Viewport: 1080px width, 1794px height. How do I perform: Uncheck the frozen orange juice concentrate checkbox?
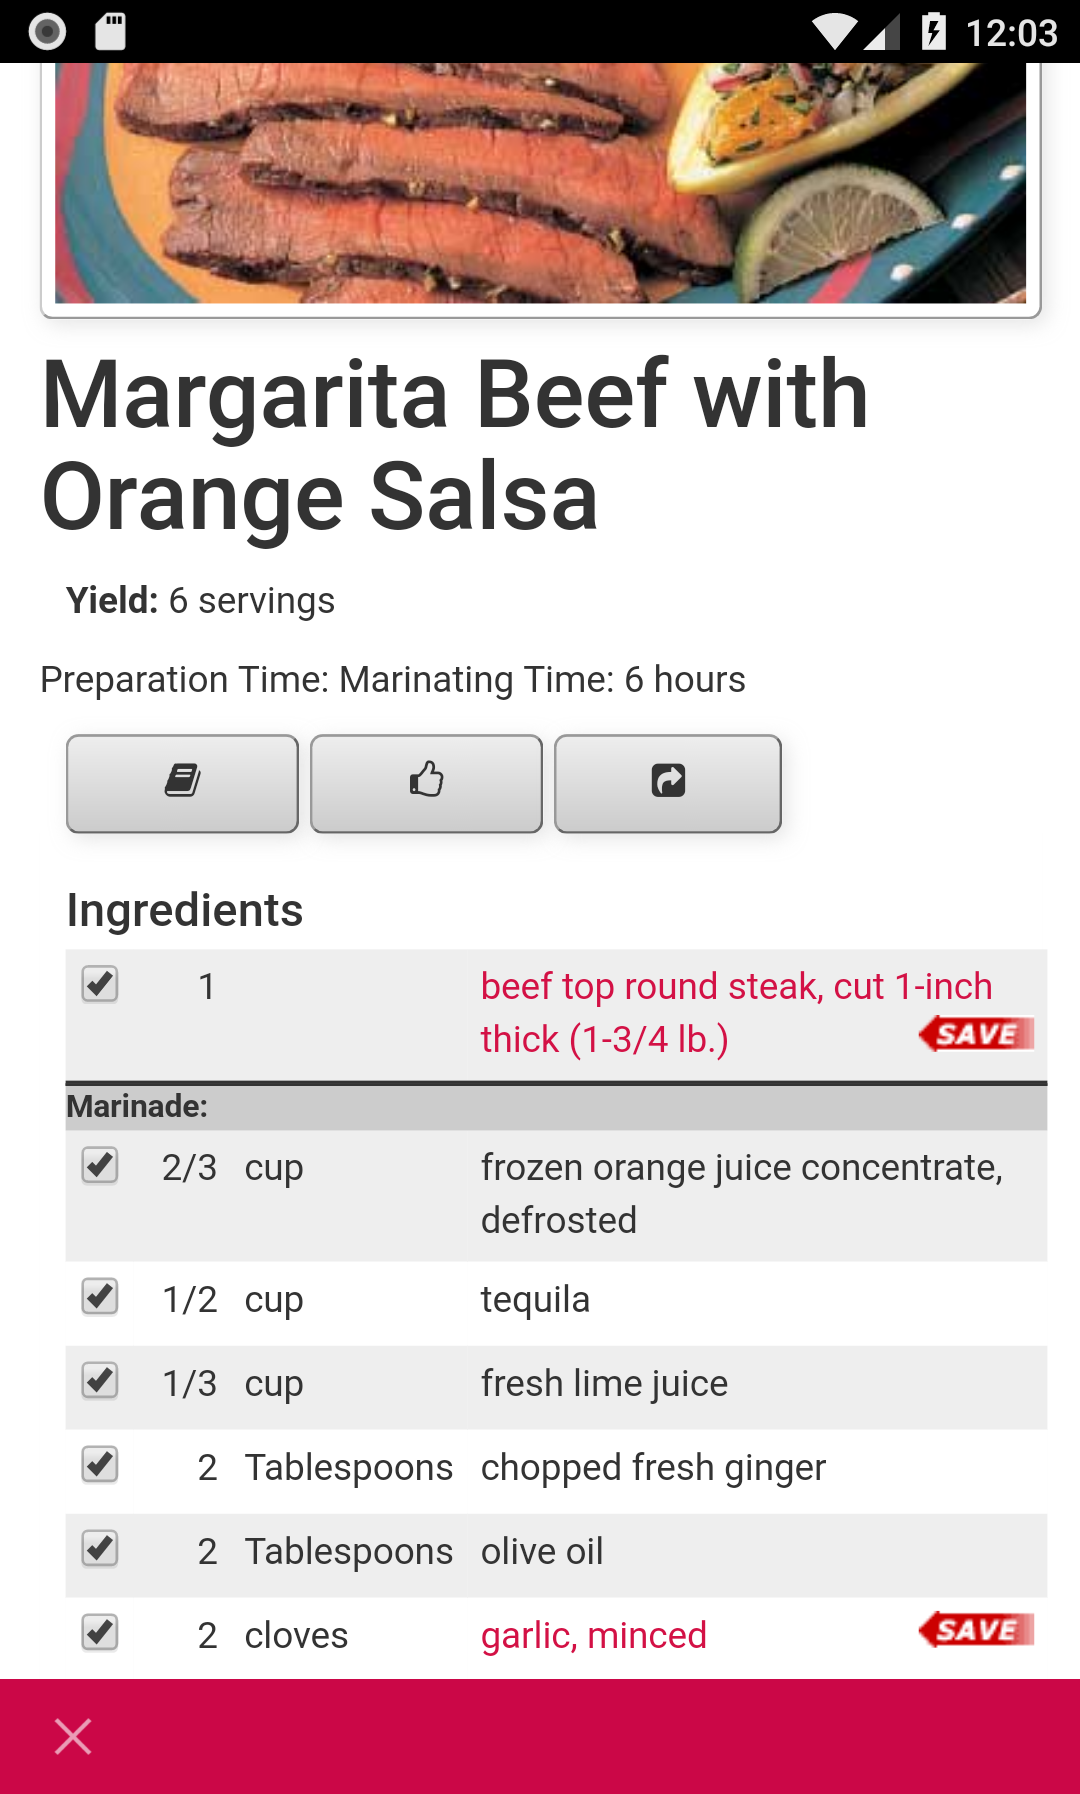tap(100, 1165)
